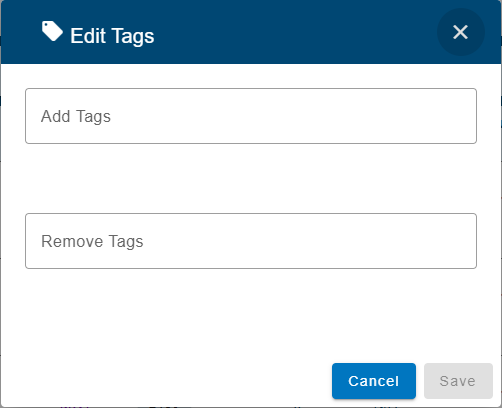Image resolution: width=502 pixels, height=408 pixels.
Task: Click the Add Tags placeholder text
Action: 76,116
